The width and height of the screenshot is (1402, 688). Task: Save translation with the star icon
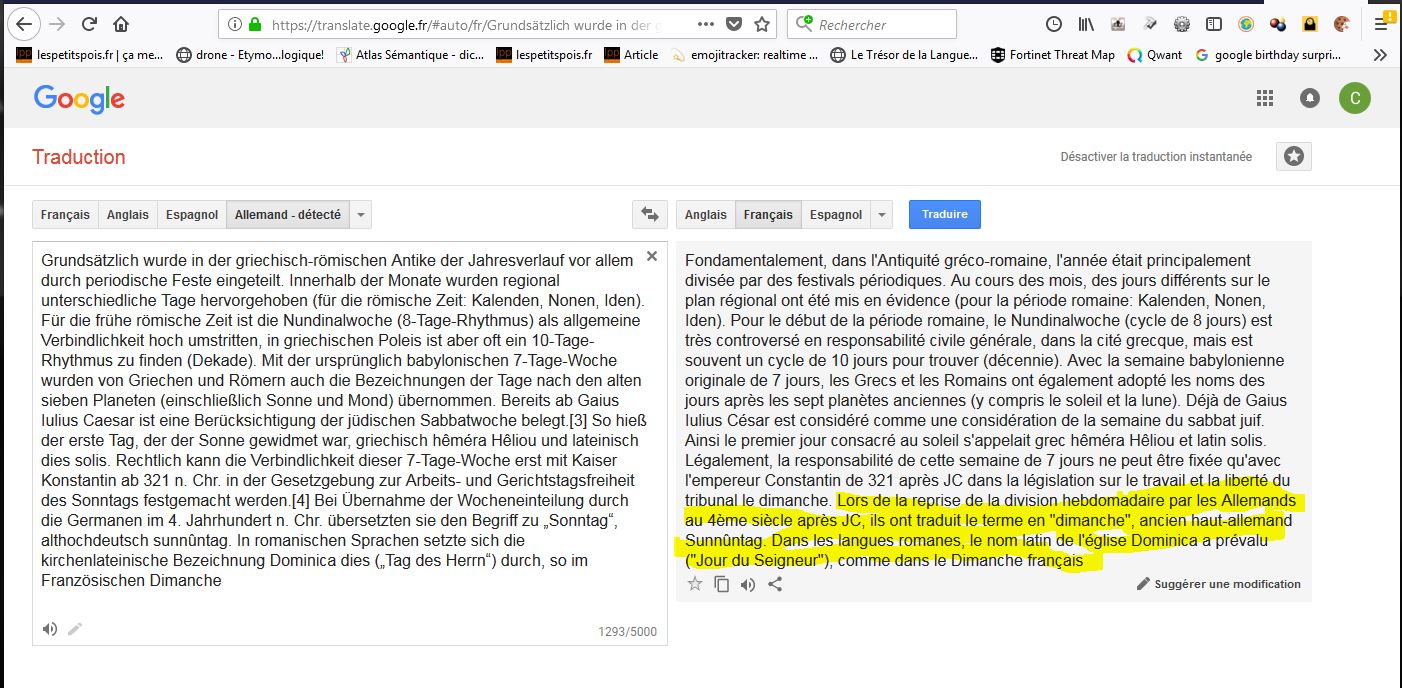pyautogui.click(x=695, y=584)
